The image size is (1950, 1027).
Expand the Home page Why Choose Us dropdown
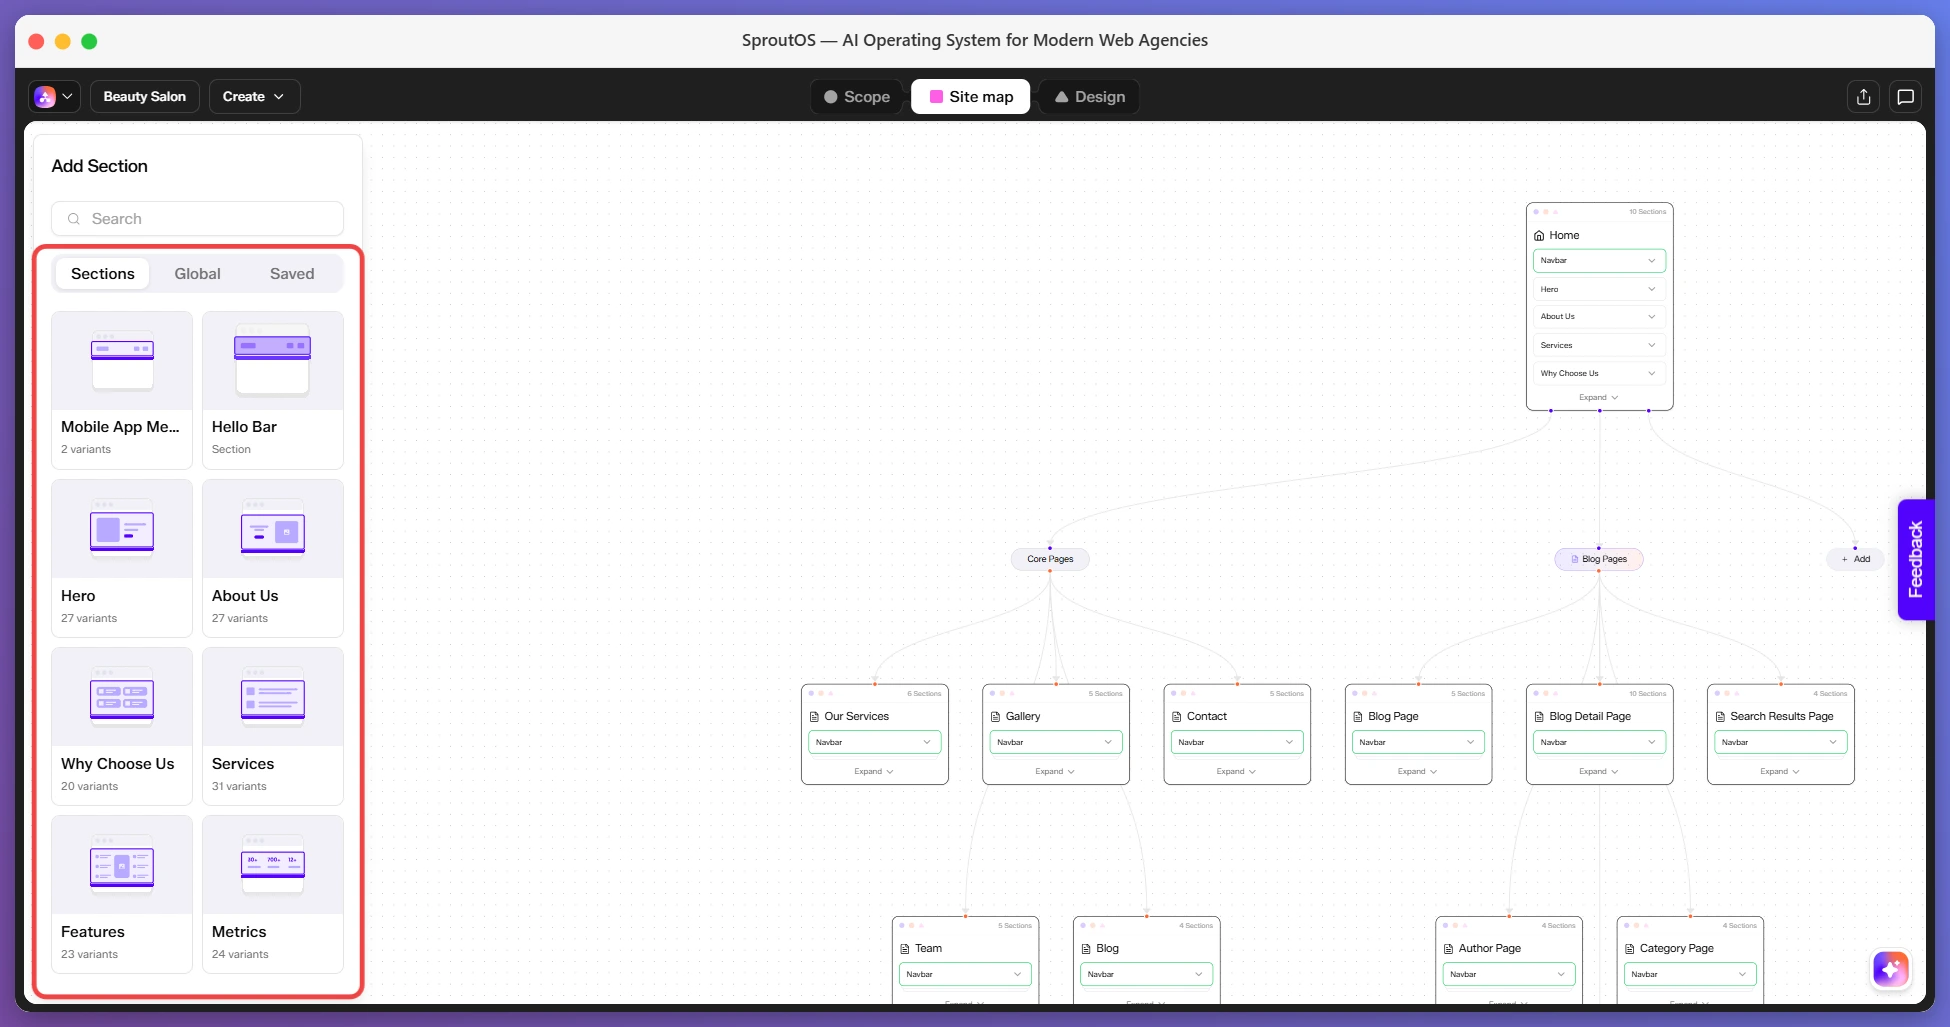1599,373
